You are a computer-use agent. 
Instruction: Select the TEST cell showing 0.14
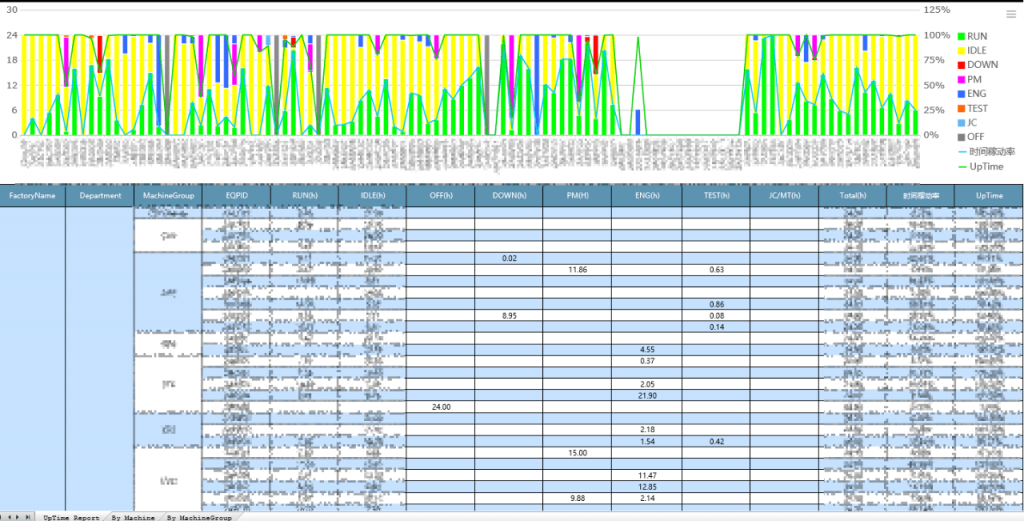click(x=716, y=326)
